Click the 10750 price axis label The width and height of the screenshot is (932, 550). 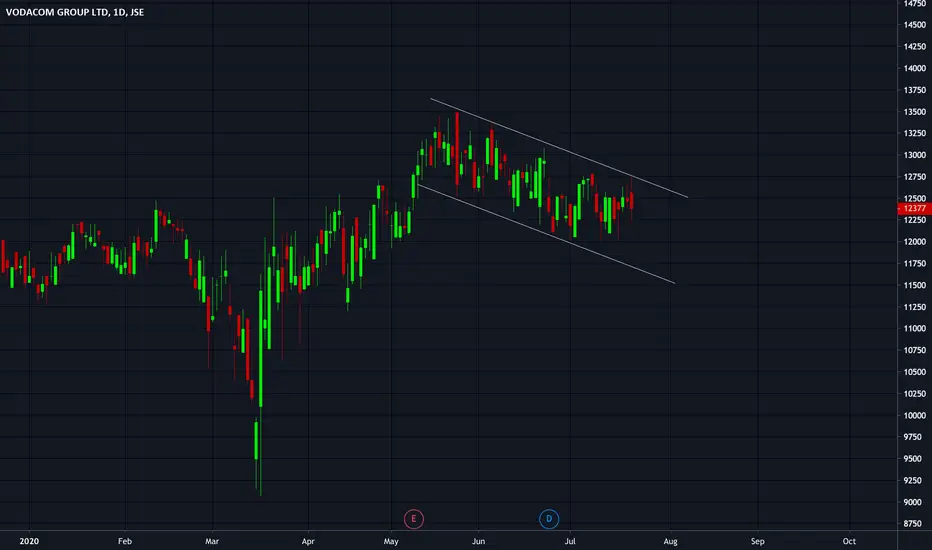(x=915, y=350)
